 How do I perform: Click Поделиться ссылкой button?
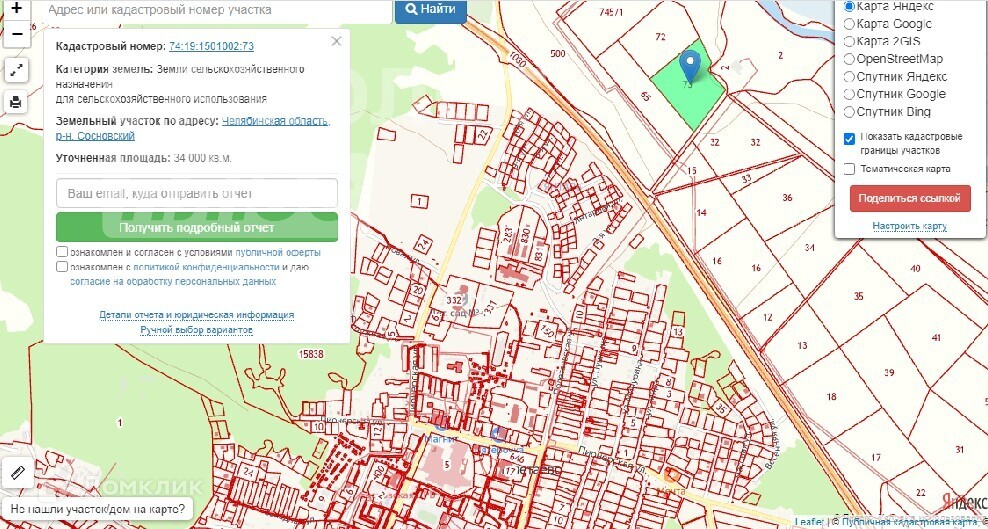tap(910, 198)
